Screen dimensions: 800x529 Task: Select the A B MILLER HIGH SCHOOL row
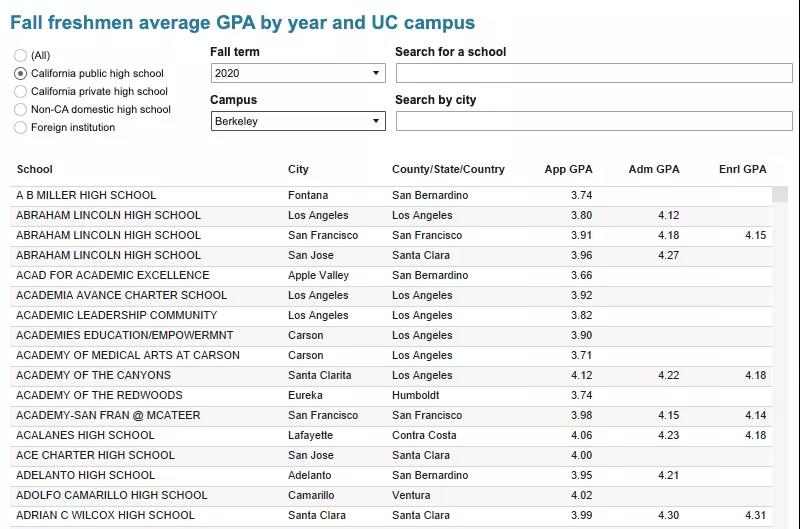click(x=86, y=195)
